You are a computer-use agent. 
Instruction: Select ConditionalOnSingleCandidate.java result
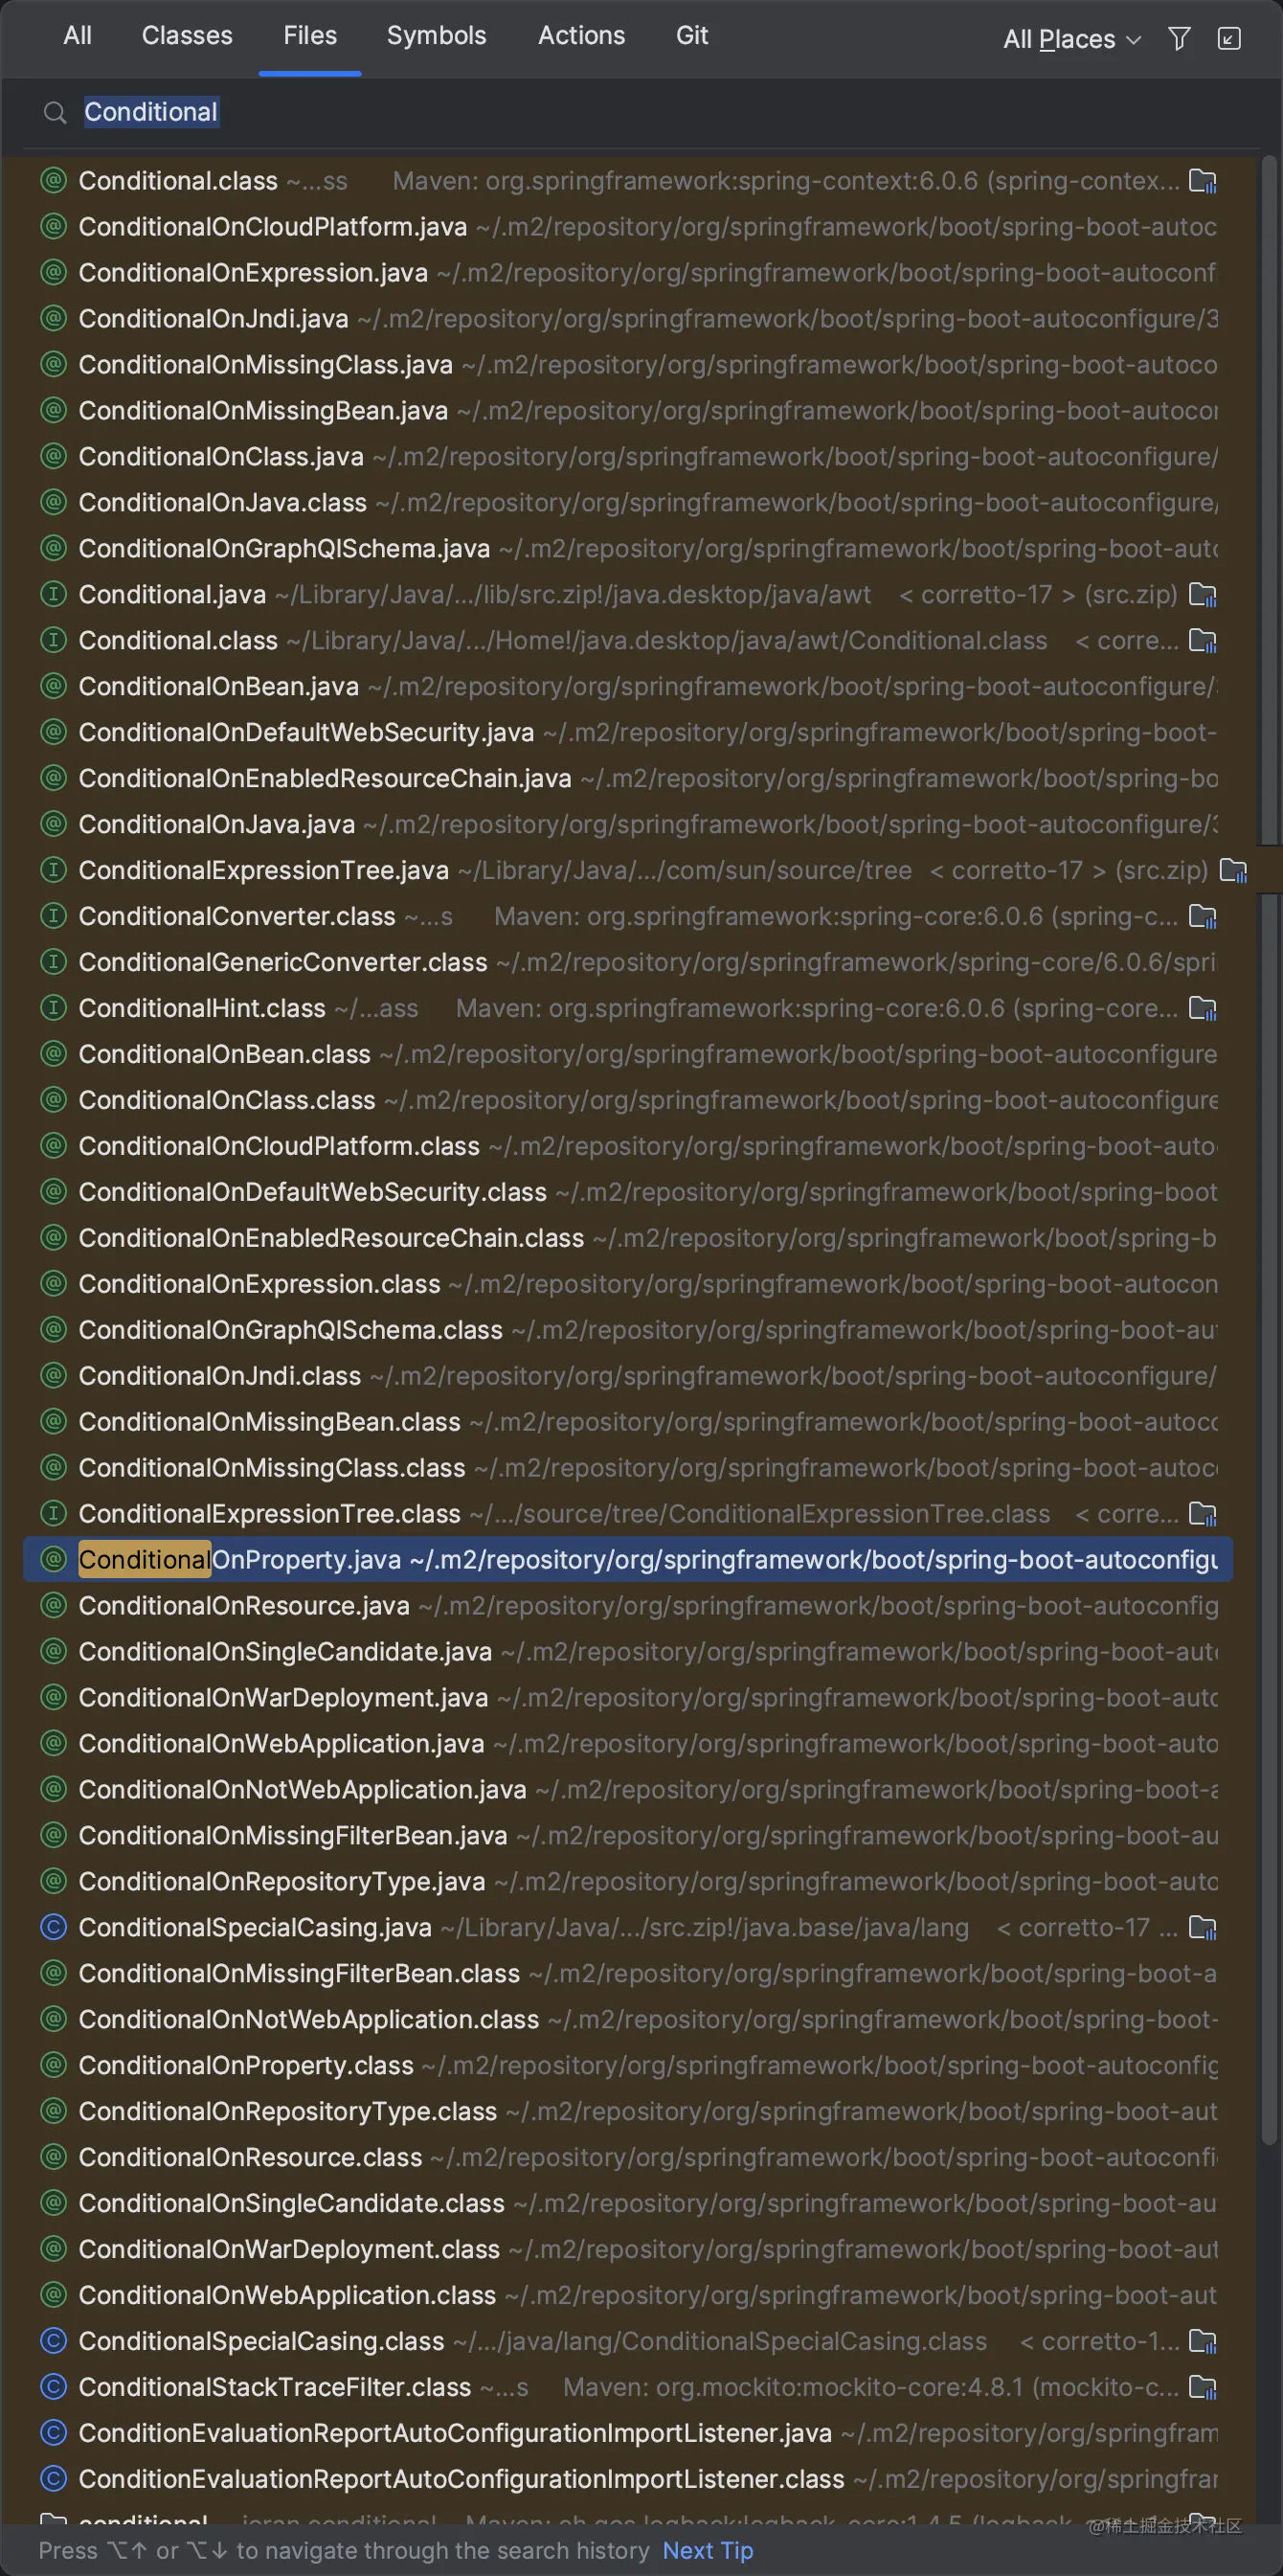(x=628, y=1652)
